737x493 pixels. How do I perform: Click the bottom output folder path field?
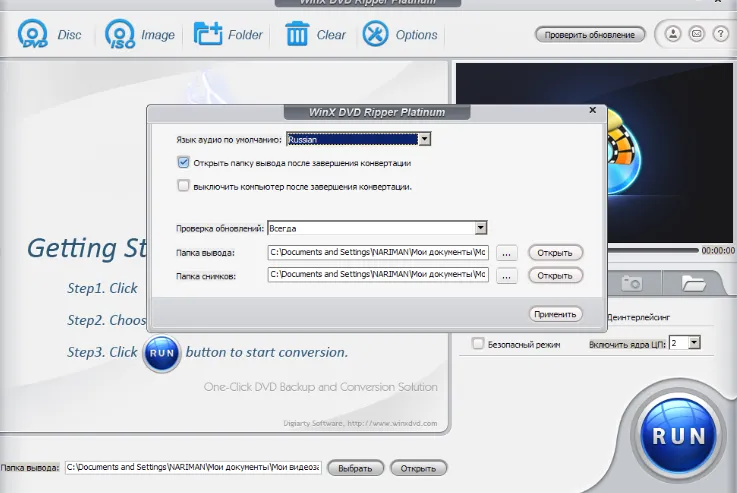tap(193, 467)
